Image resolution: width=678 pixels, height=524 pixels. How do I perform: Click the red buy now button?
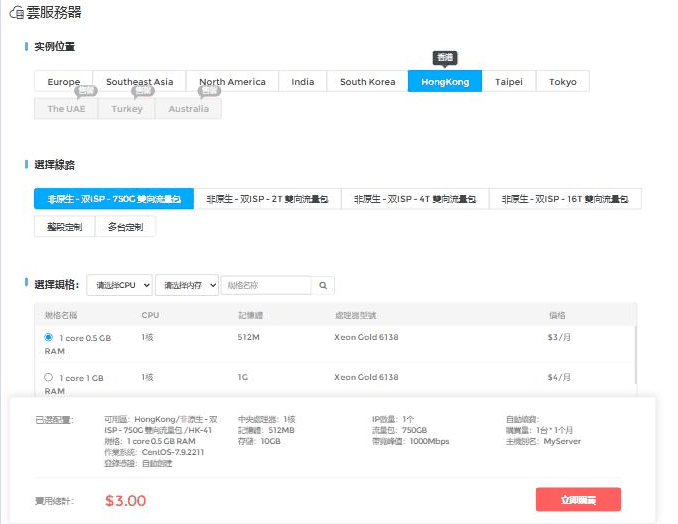point(578,500)
